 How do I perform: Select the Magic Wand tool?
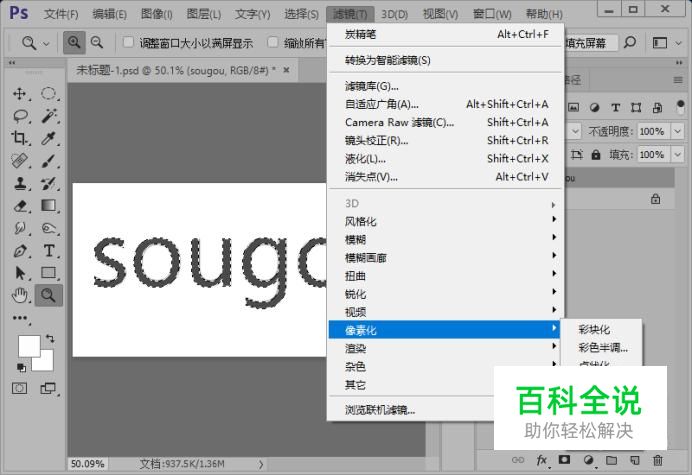pos(49,116)
